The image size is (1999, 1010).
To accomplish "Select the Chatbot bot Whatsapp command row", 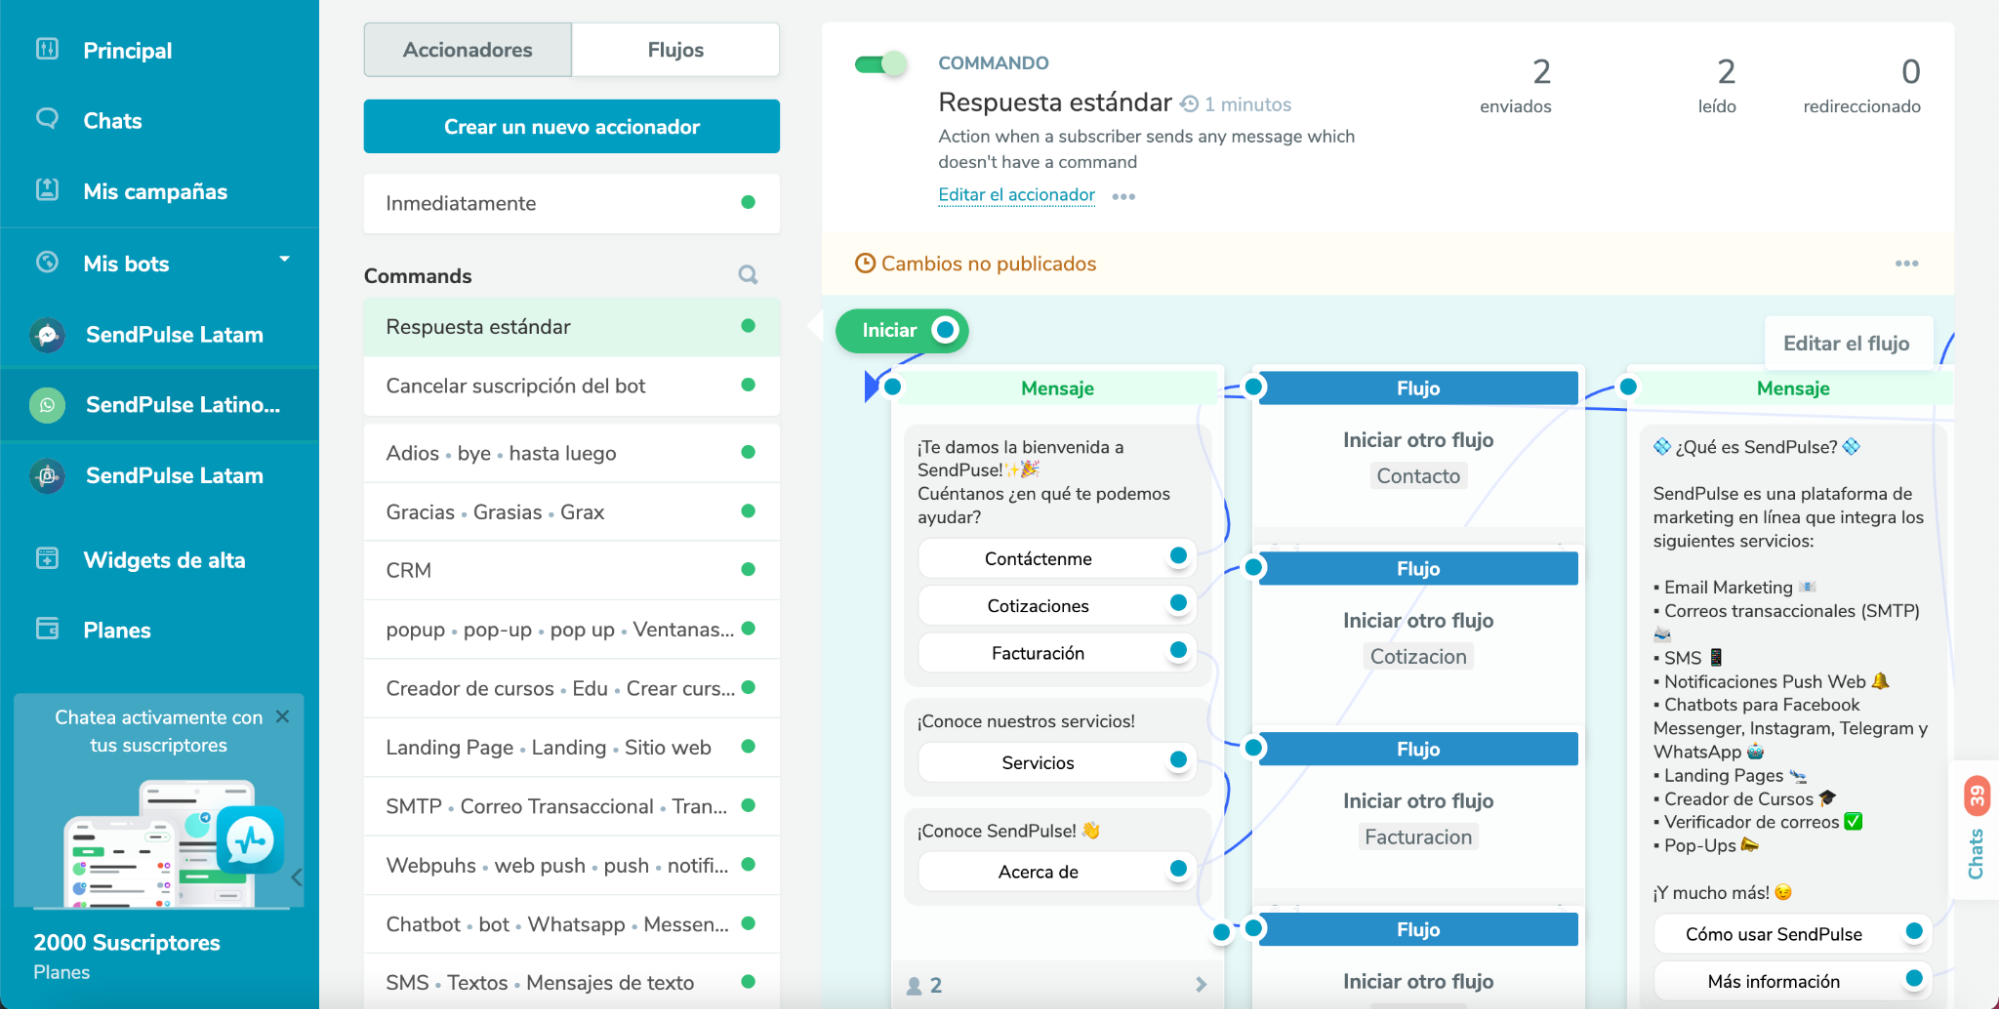I will pos(572,924).
